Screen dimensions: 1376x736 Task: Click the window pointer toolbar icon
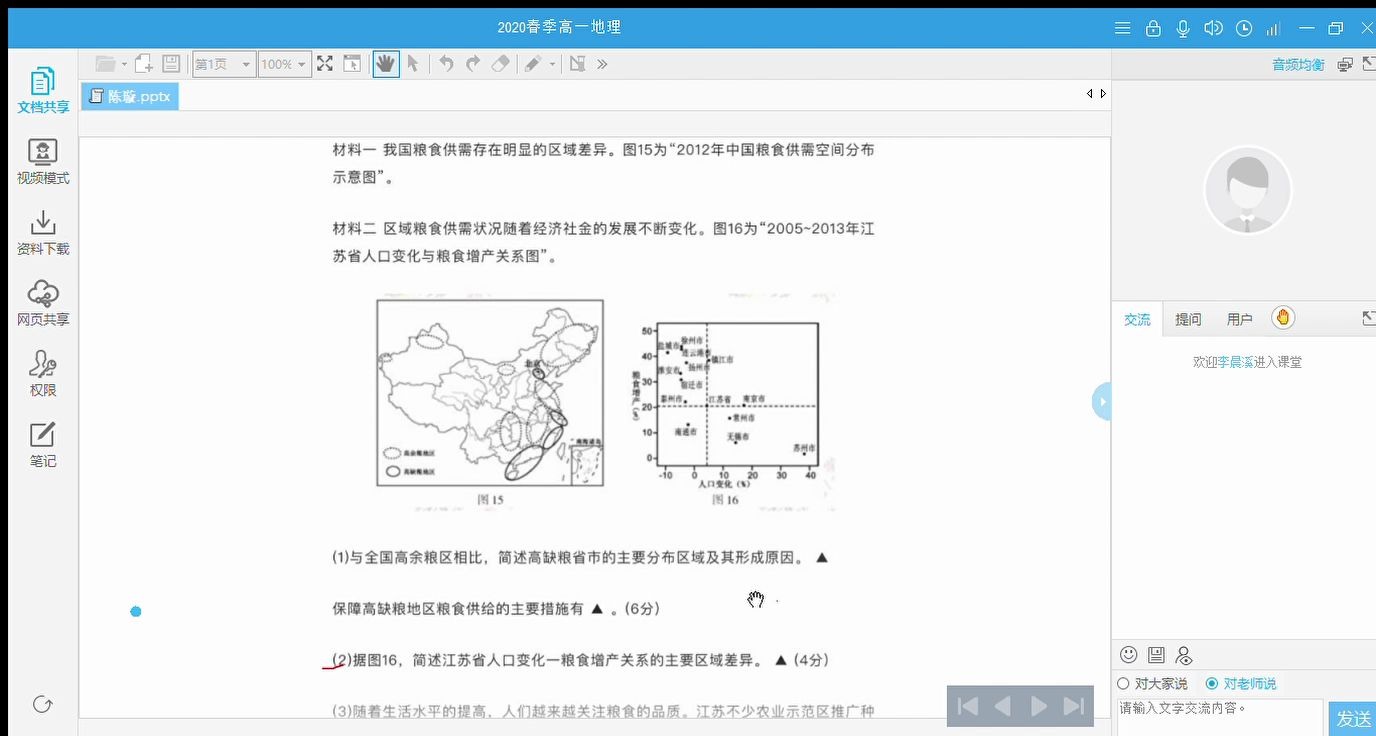tap(352, 64)
